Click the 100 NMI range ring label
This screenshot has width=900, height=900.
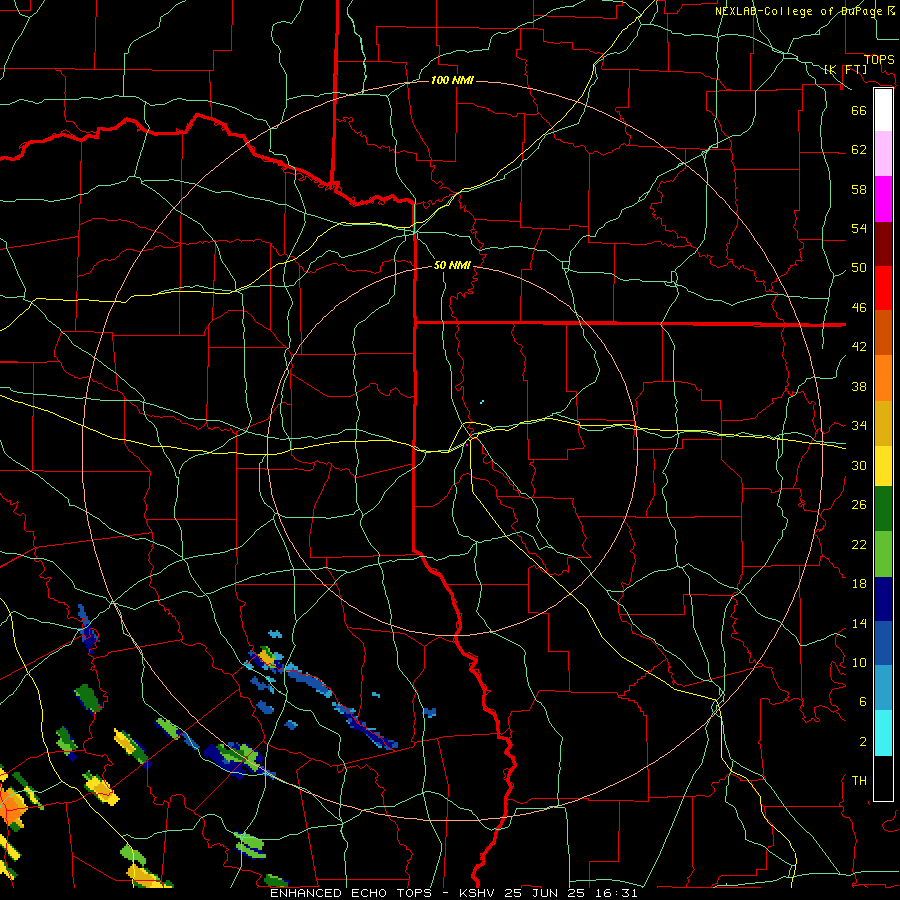tap(452, 80)
